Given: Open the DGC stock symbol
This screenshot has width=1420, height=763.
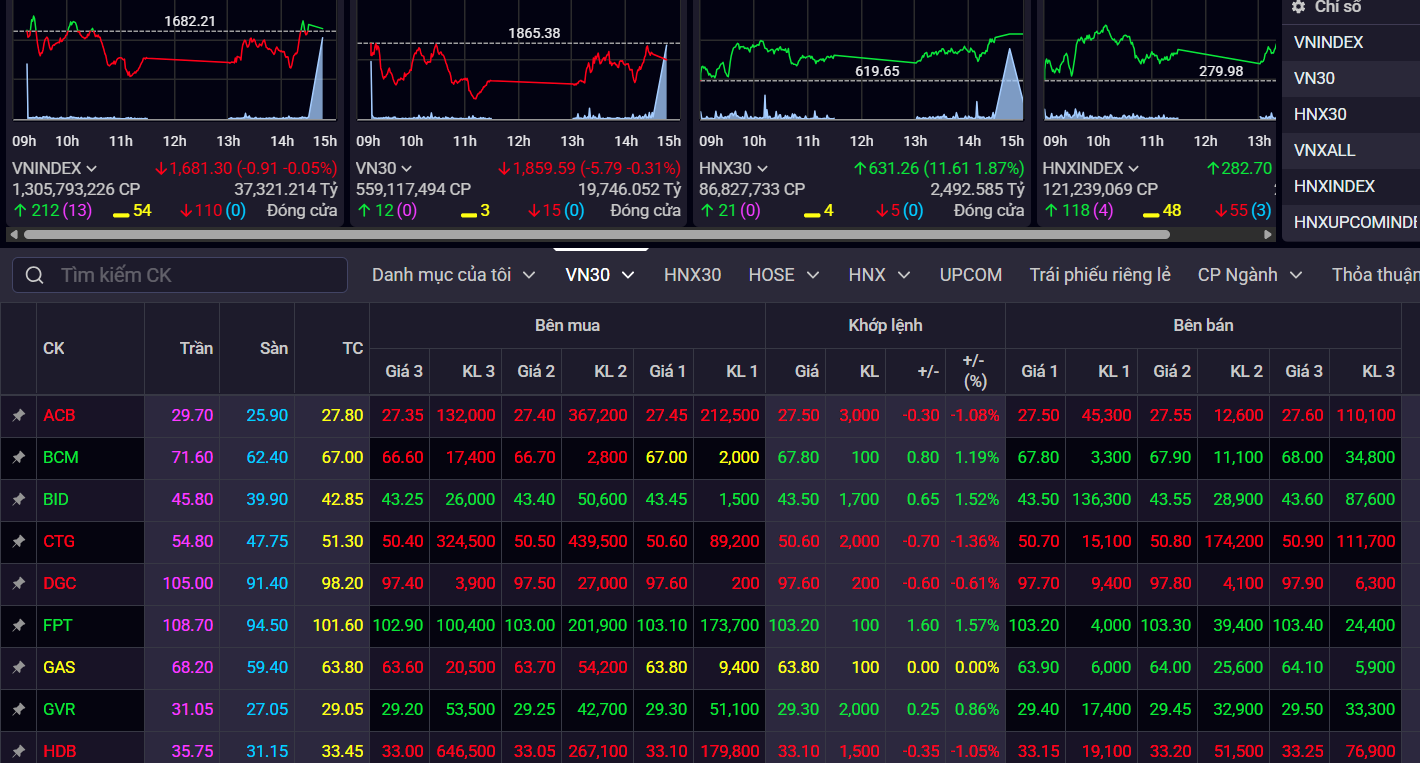Looking at the screenshot, I should (60, 583).
